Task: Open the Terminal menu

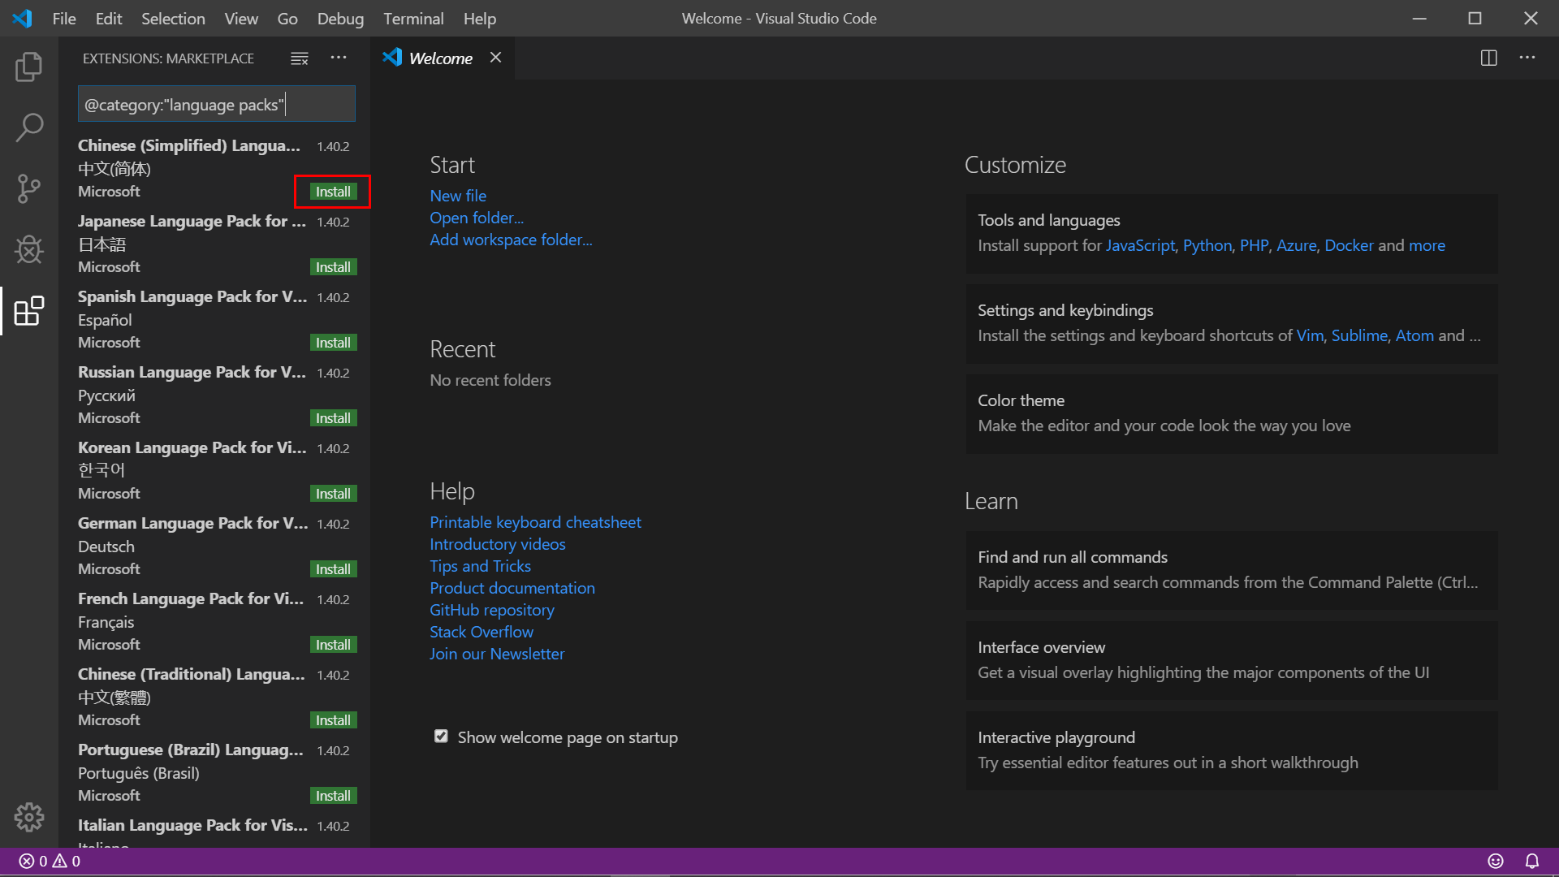Action: coord(413,19)
